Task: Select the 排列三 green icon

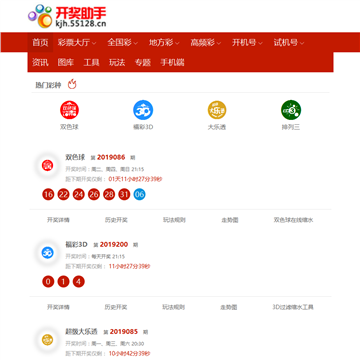Action: tap(291, 110)
